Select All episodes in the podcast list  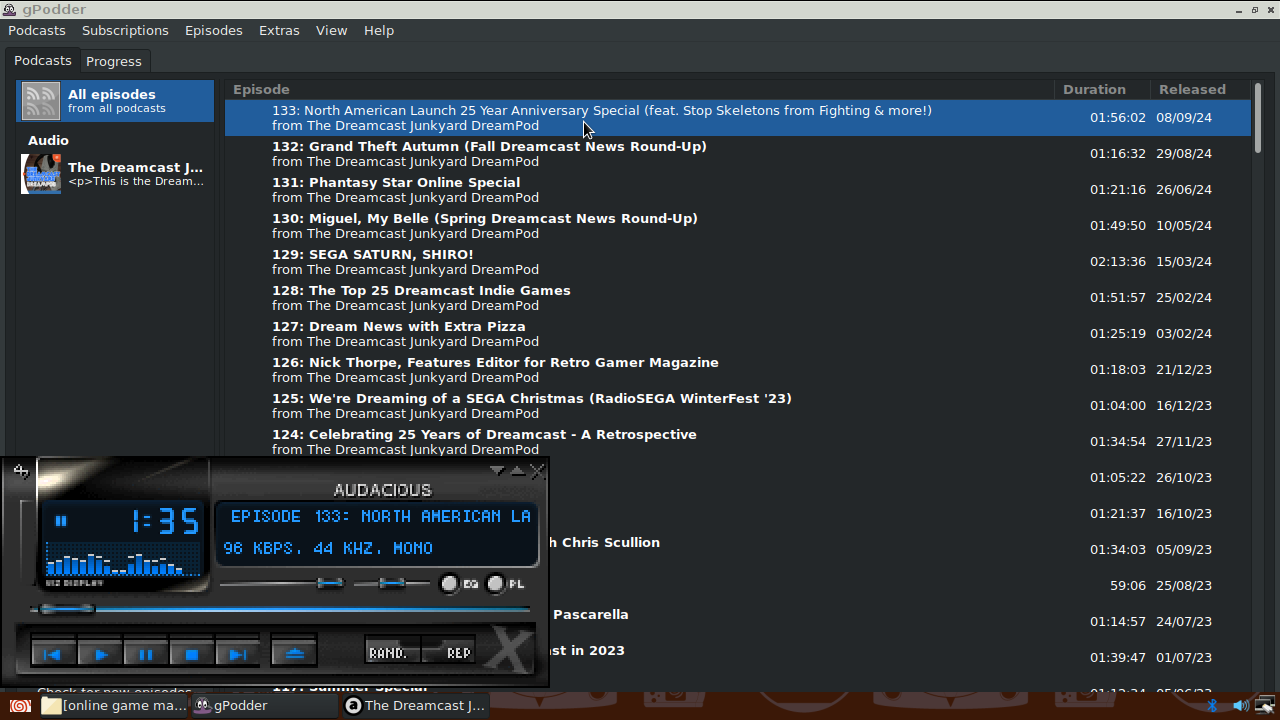(x=115, y=101)
